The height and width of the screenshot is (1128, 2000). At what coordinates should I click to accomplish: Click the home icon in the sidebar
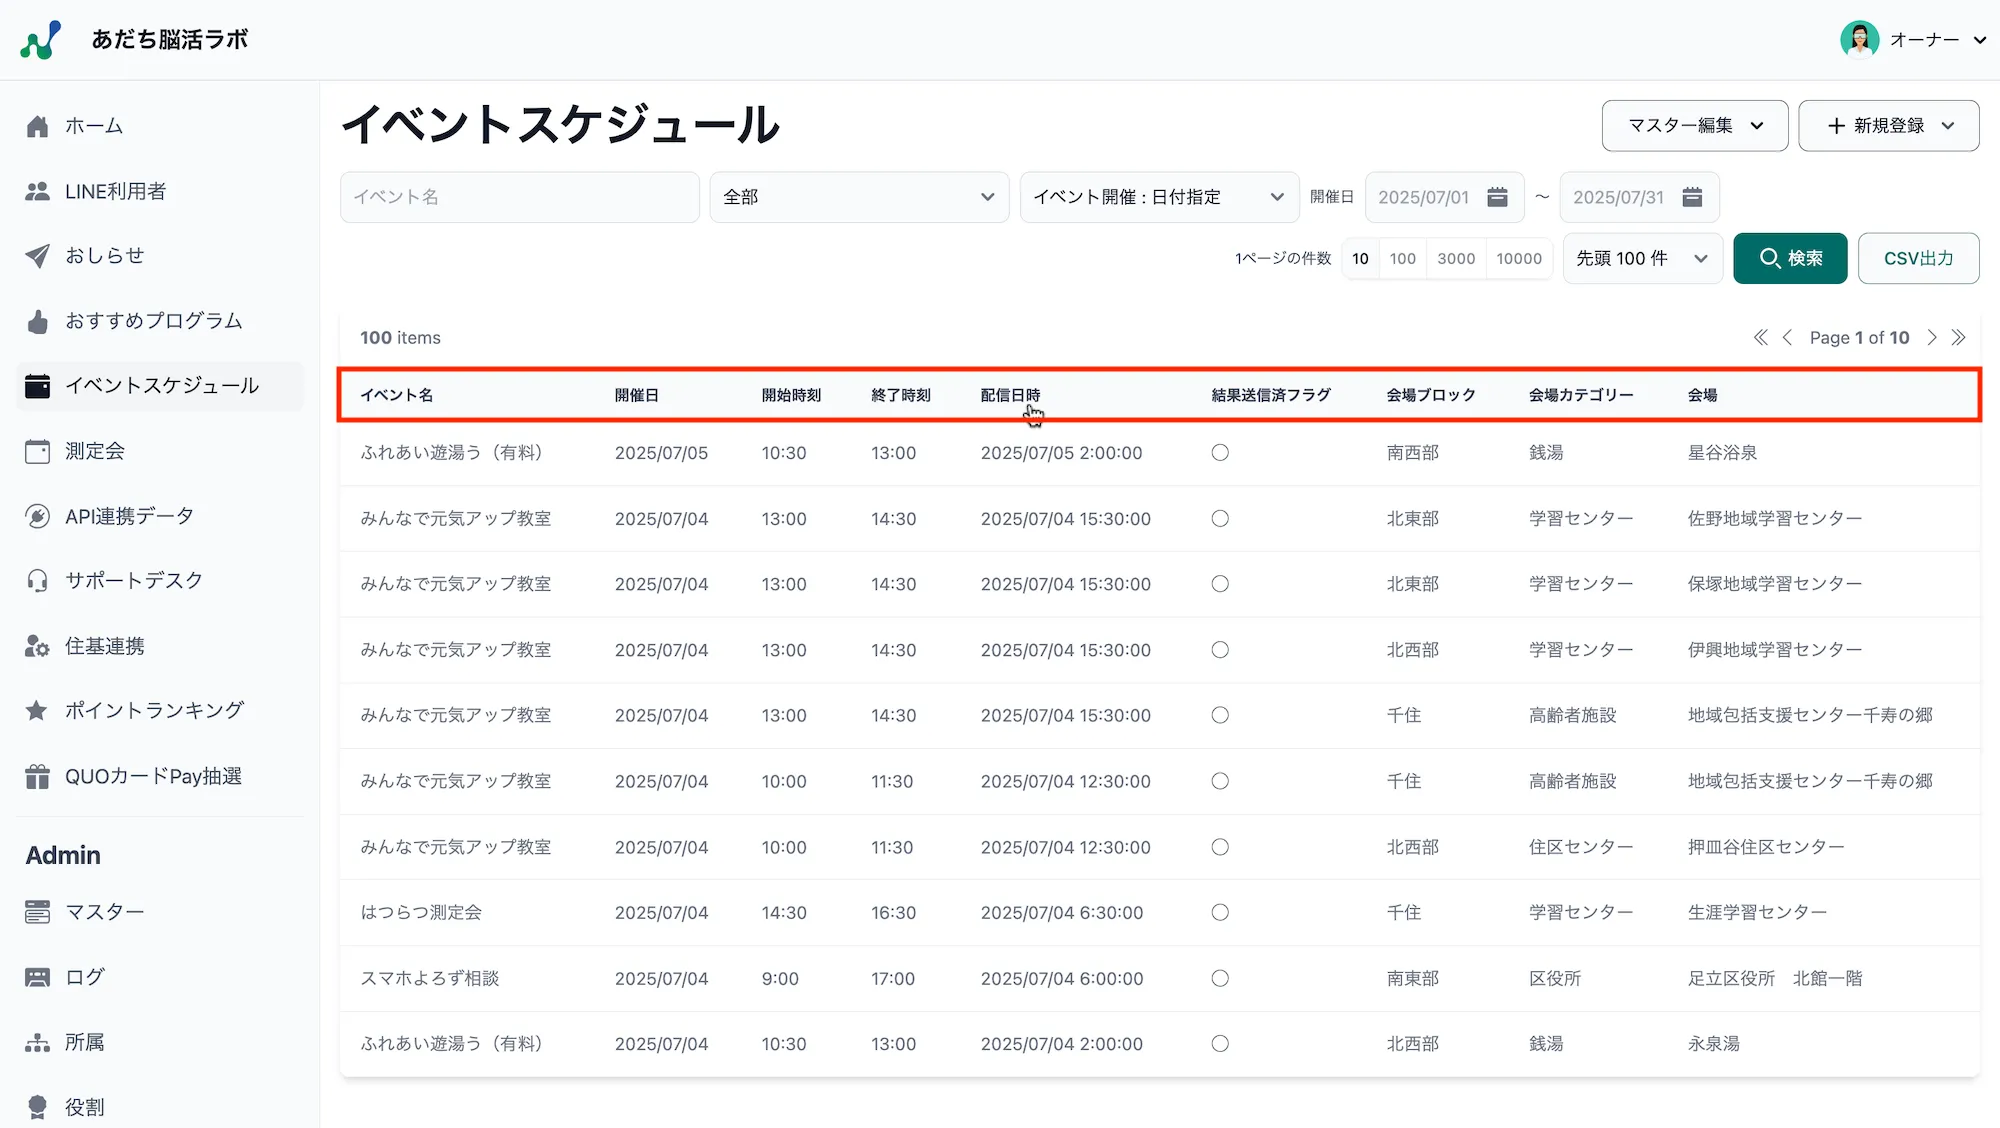(x=37, y=126)
